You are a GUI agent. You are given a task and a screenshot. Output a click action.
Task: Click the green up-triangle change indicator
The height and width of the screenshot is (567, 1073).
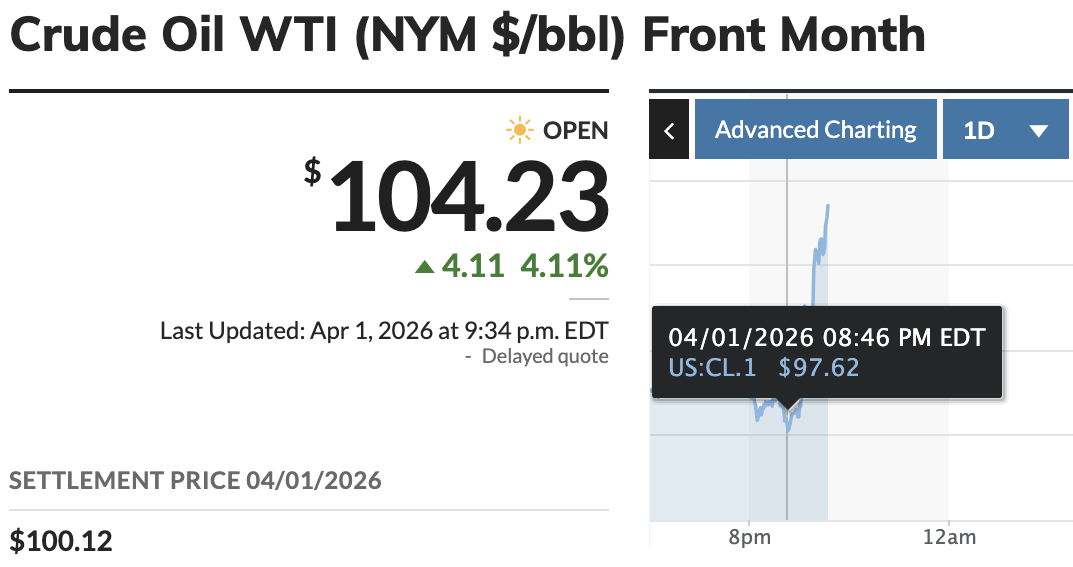425,266
